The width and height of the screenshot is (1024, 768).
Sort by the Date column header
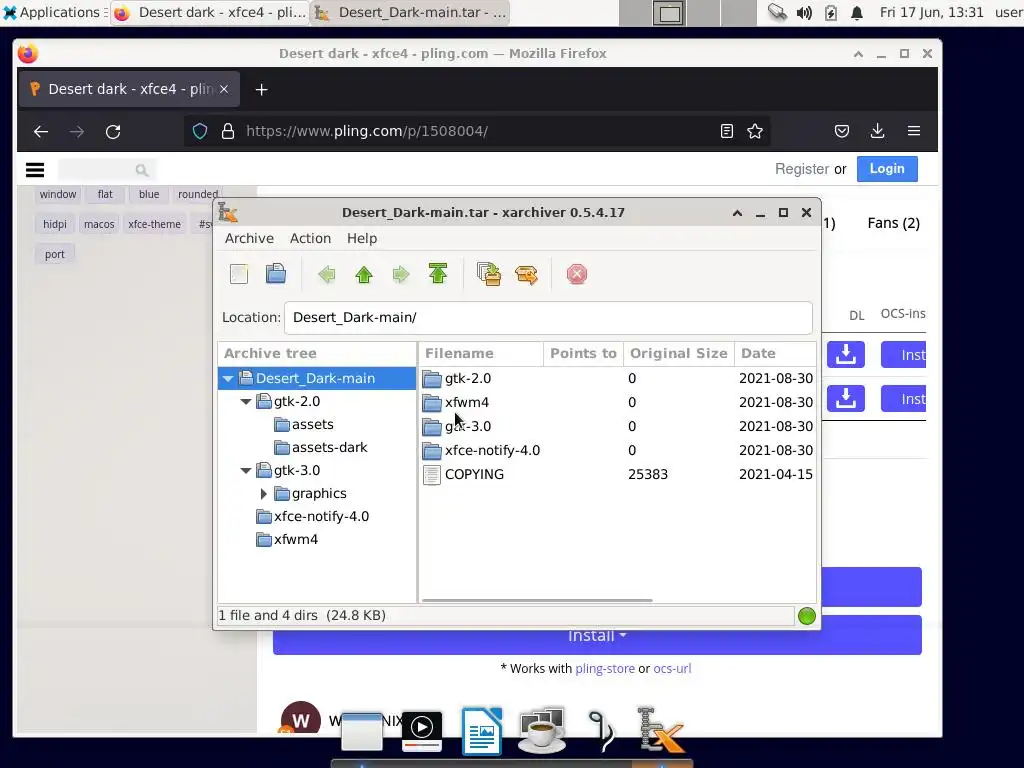[775, 353]
